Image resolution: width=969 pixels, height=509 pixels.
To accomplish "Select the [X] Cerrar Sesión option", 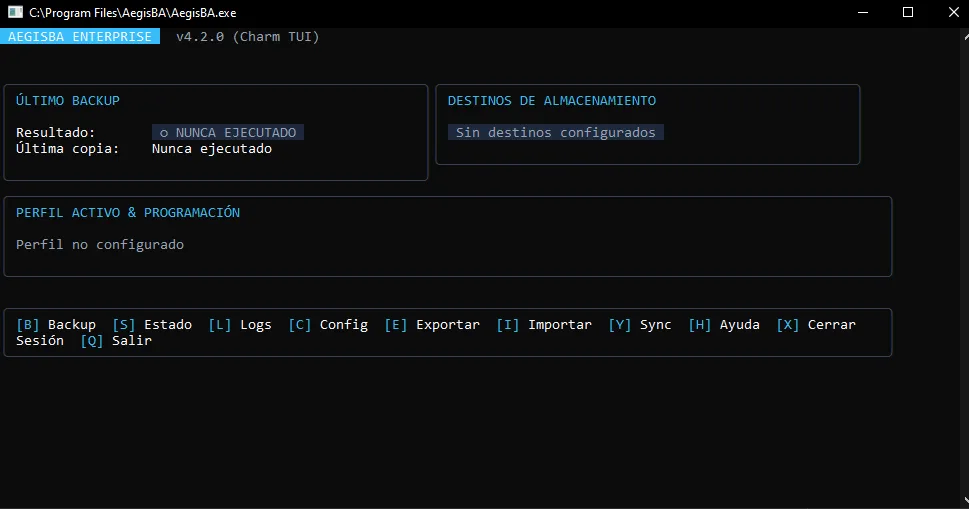I will [816, 325].
